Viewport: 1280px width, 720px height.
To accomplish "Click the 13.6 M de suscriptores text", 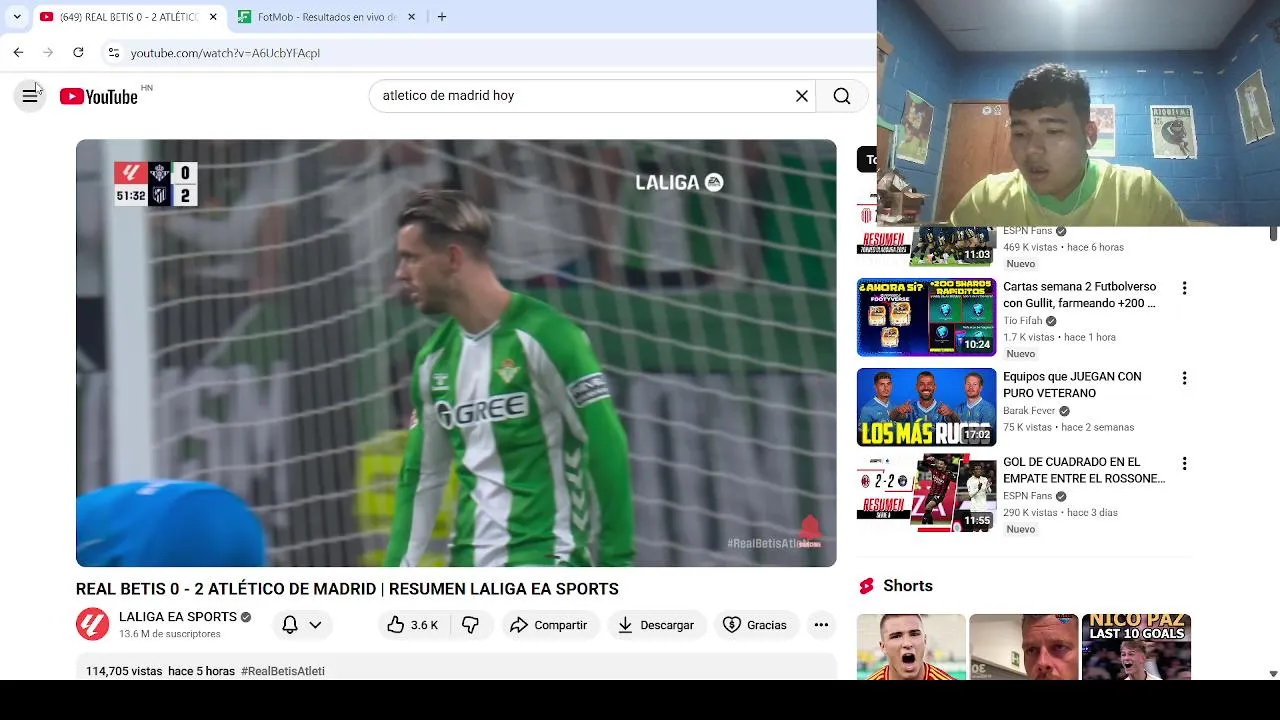I will pos(170,634).
